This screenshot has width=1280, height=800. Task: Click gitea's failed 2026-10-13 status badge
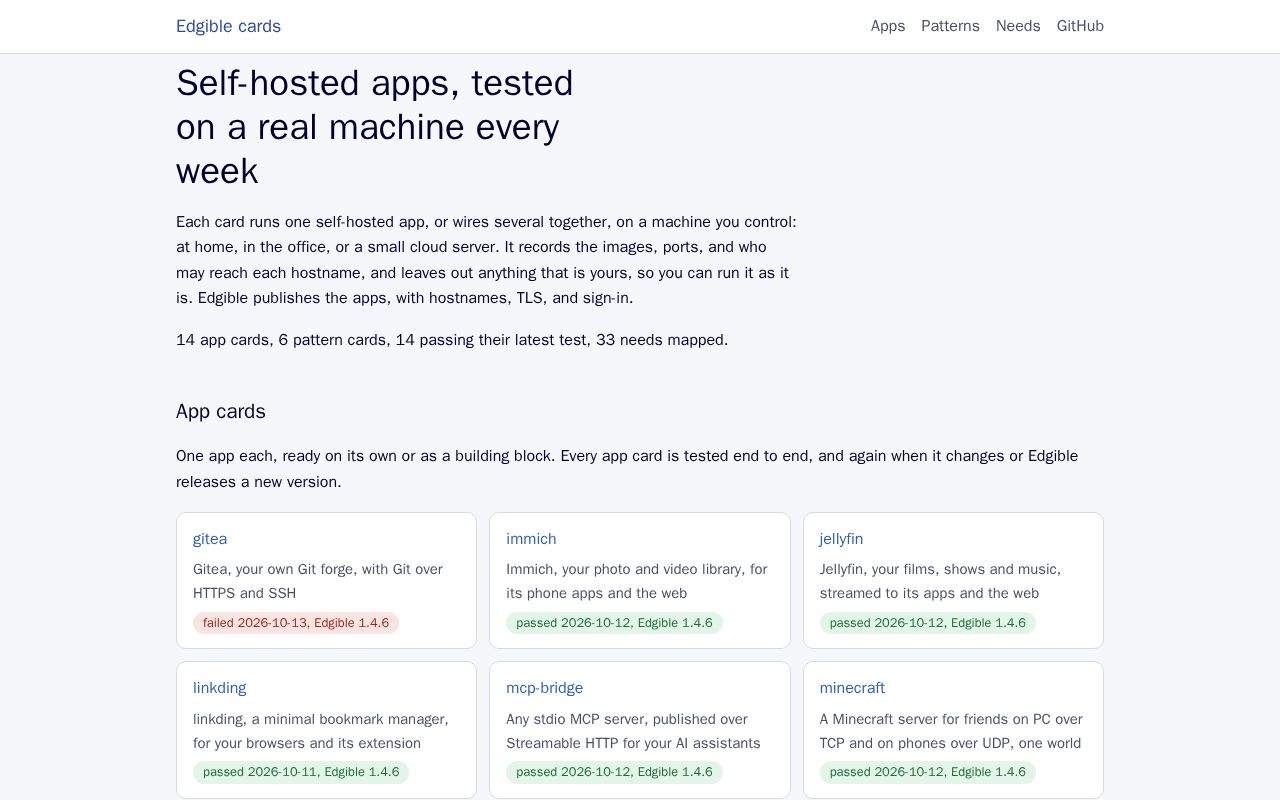[x=296, y=623]
